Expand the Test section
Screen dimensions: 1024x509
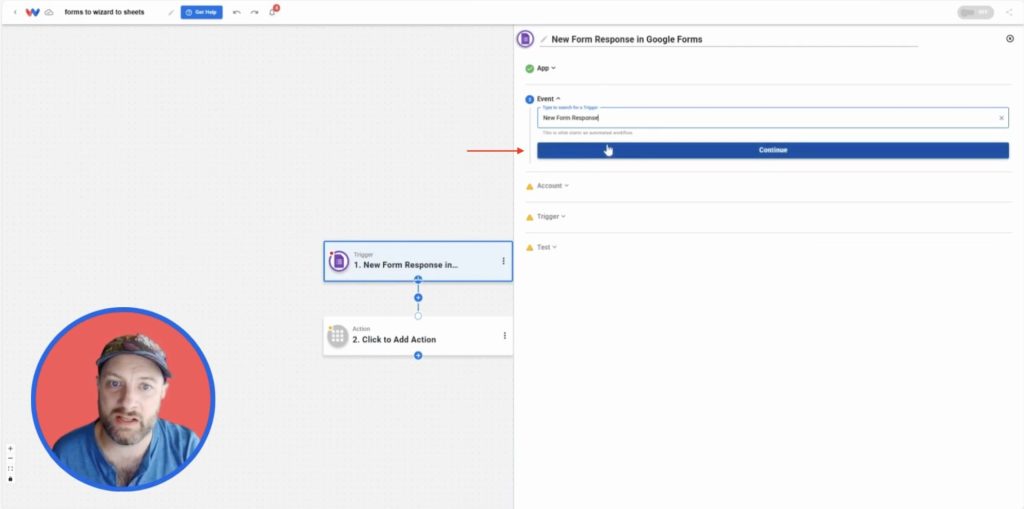[x=547, y=247]
